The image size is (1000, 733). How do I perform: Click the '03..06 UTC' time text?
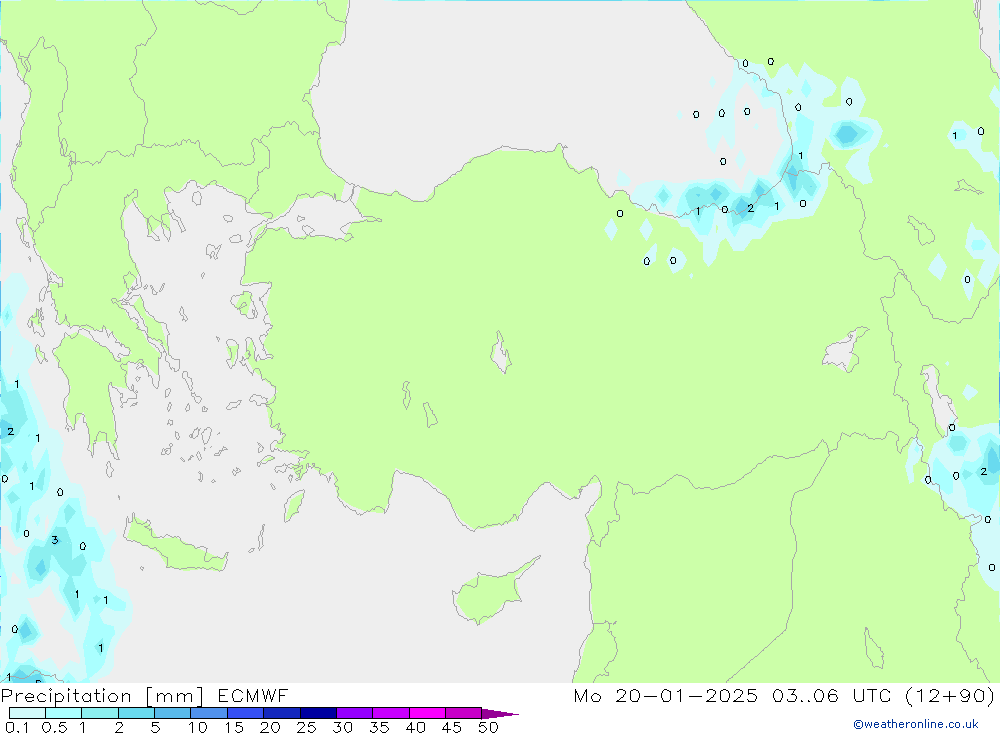point(831,695)
